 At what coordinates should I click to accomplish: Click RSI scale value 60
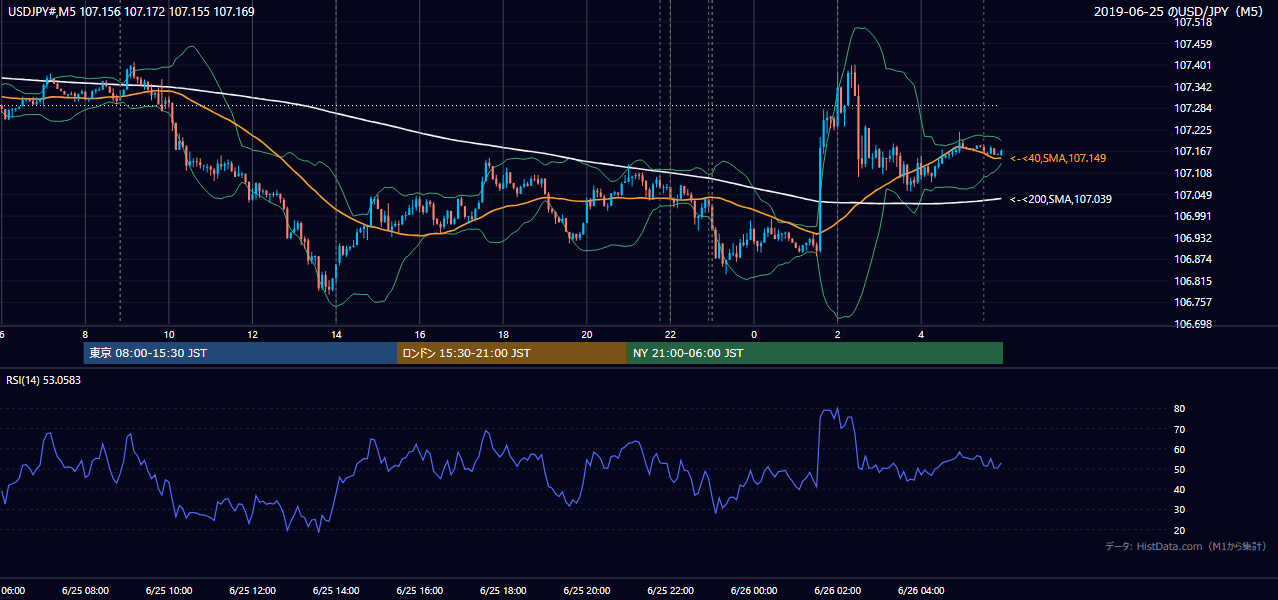[1179, 449]
